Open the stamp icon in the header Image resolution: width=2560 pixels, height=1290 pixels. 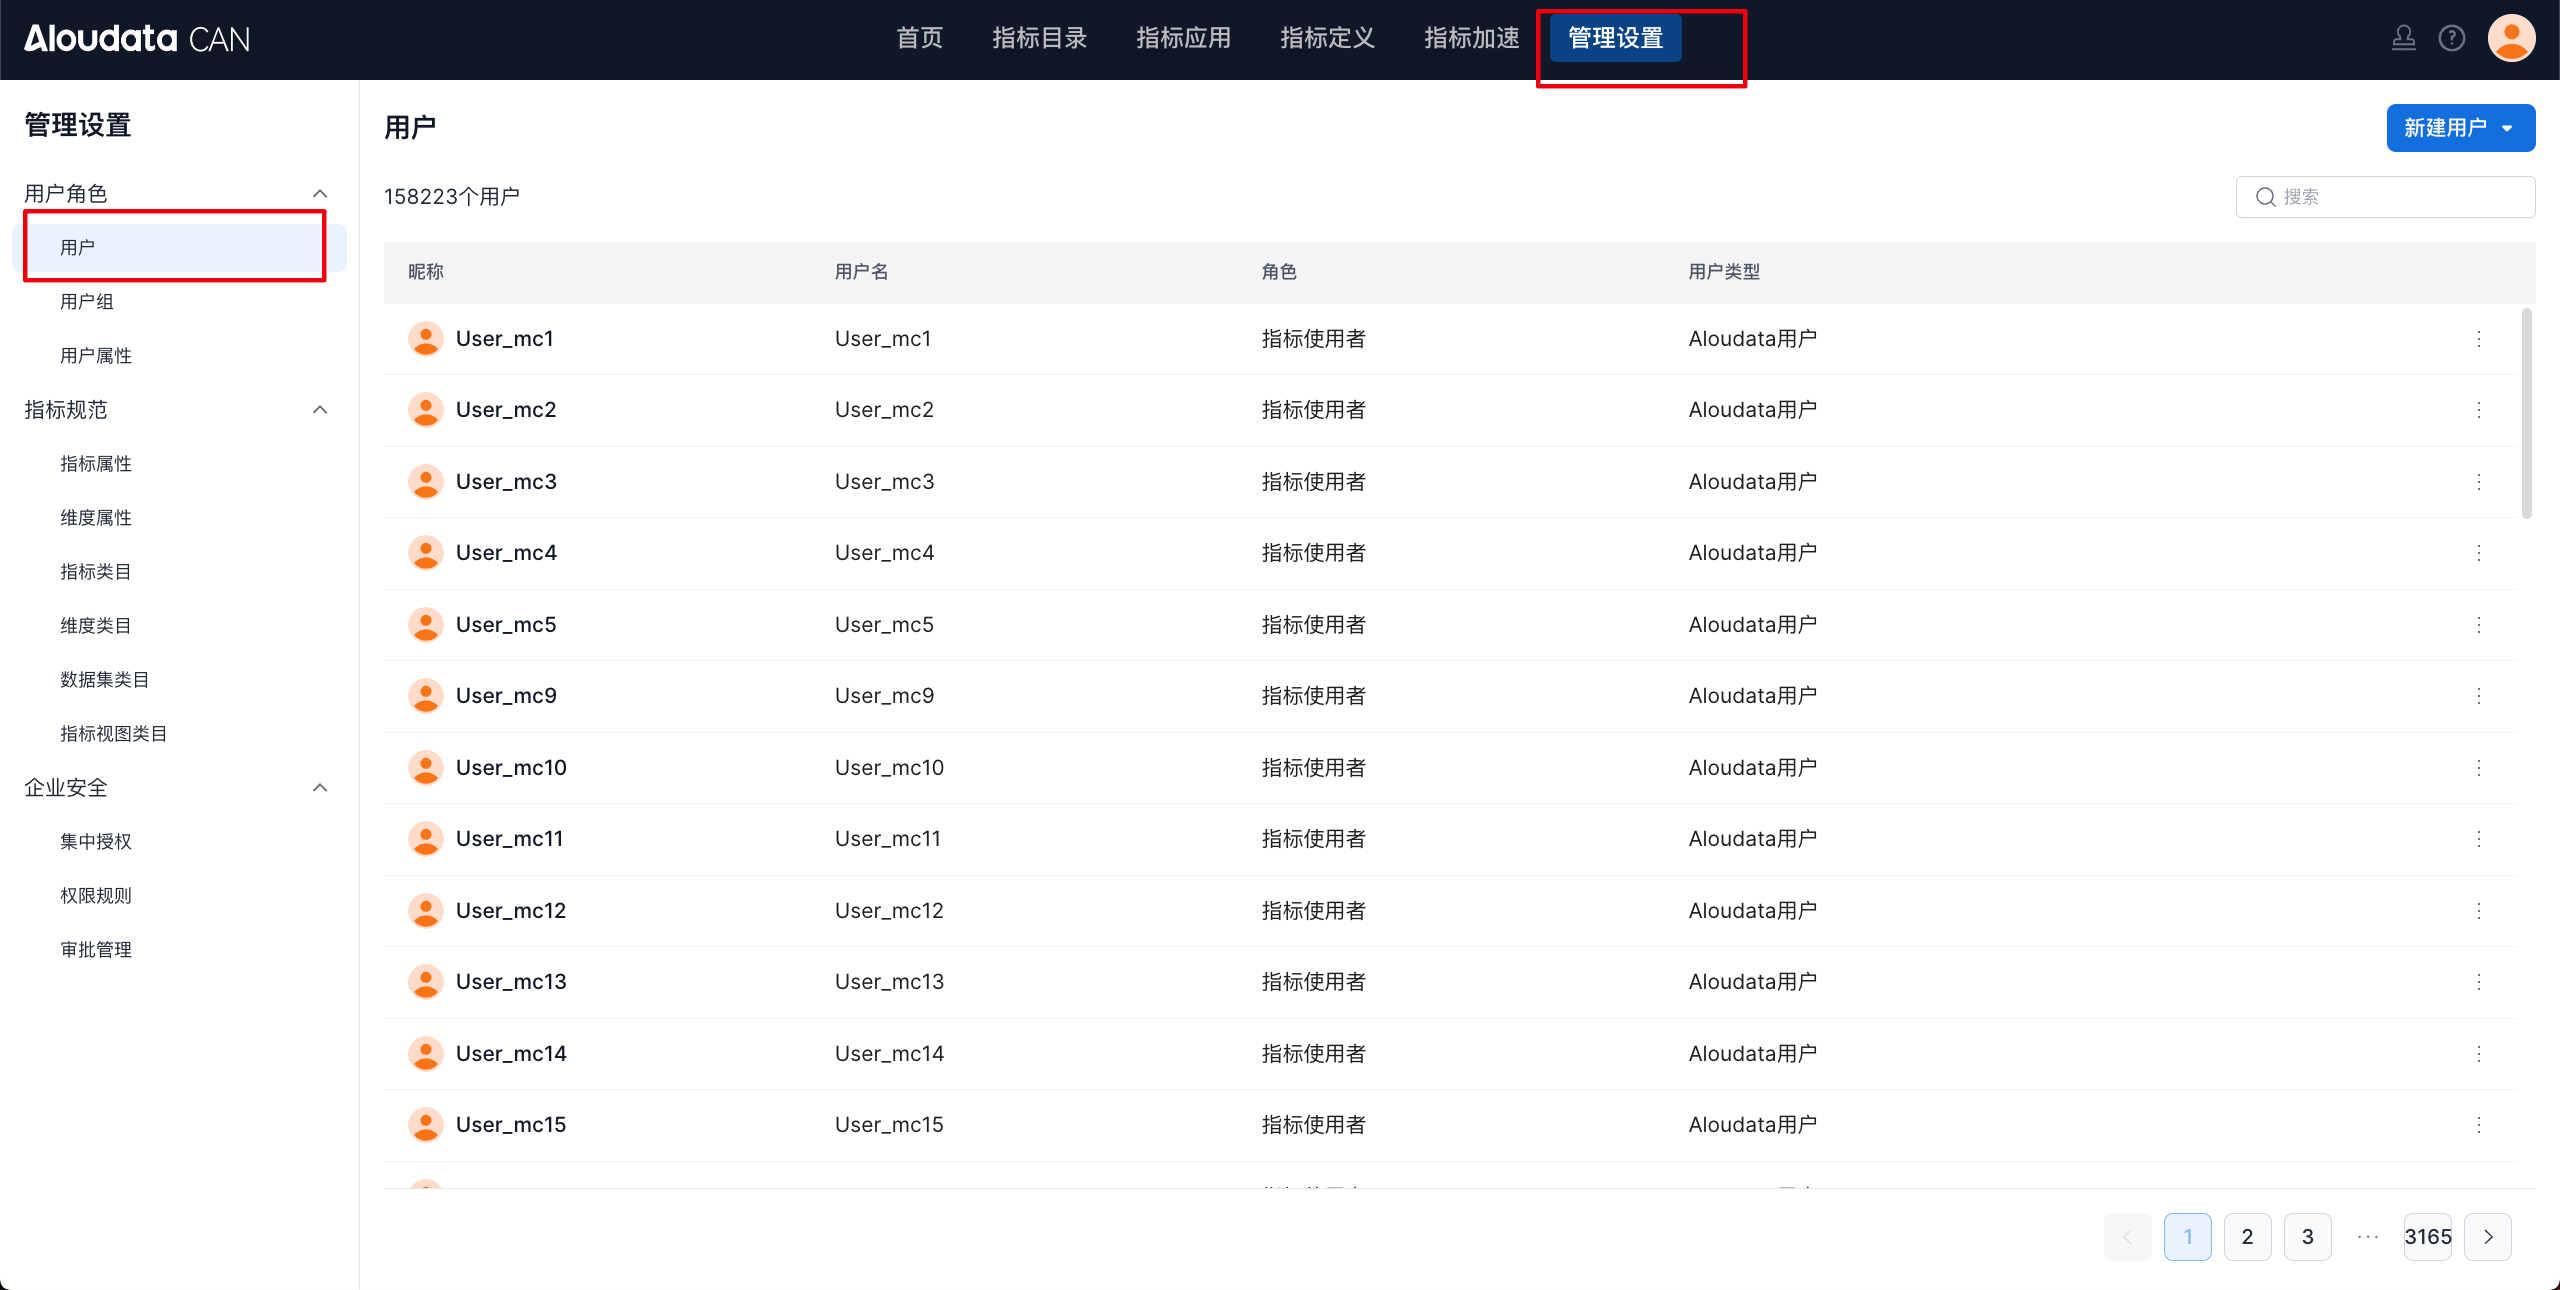point(2403,38)
